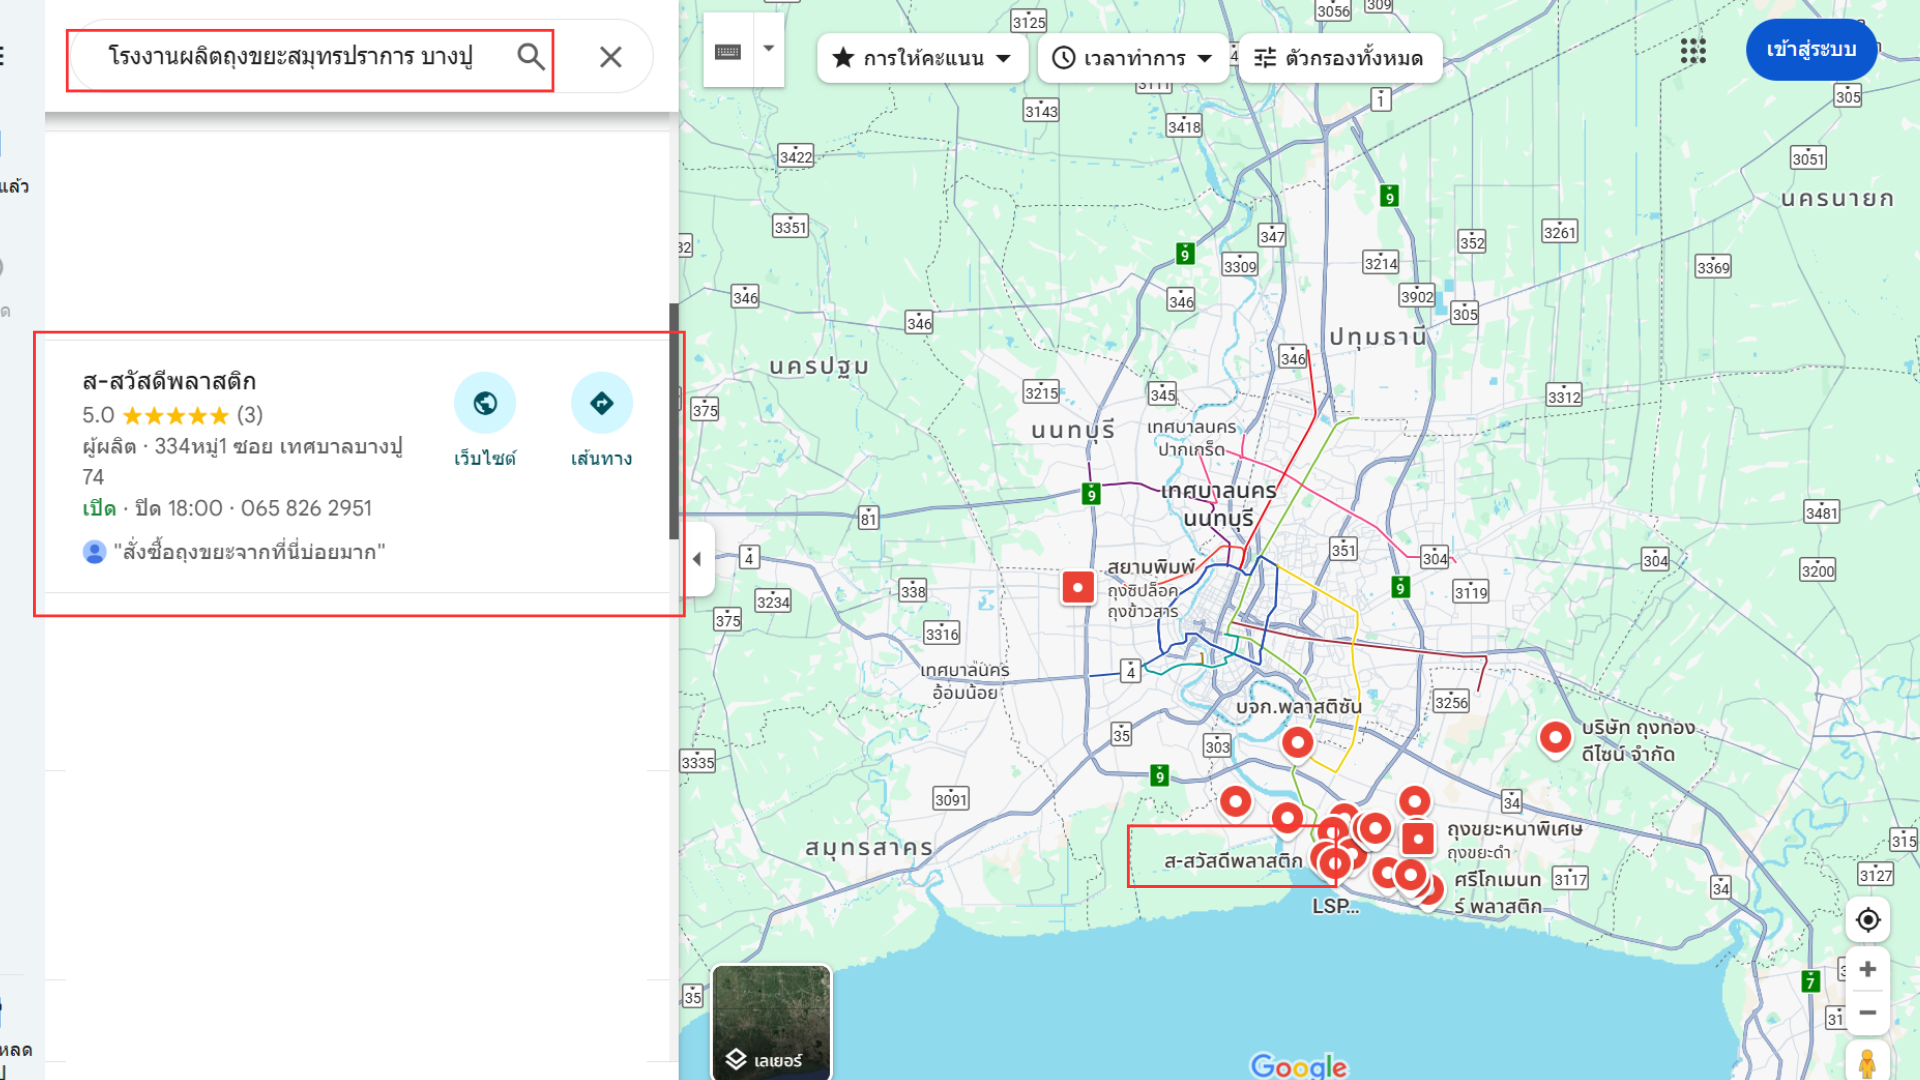Click the ศรีโกเมนทร์ พลาสติก map label
This screenshot has height=1080, width=1920.
pos(1497,893)
